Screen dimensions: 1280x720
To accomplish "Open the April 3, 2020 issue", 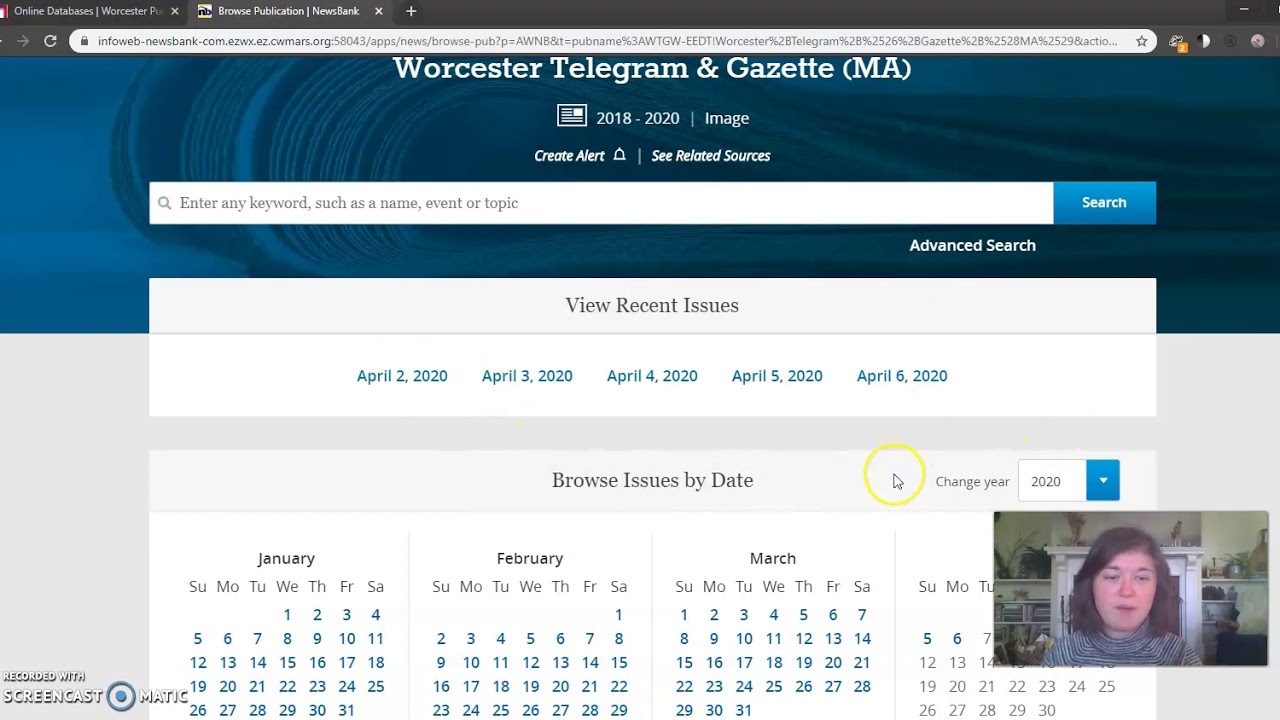I will pyautogui.click(x=527, y=376).
